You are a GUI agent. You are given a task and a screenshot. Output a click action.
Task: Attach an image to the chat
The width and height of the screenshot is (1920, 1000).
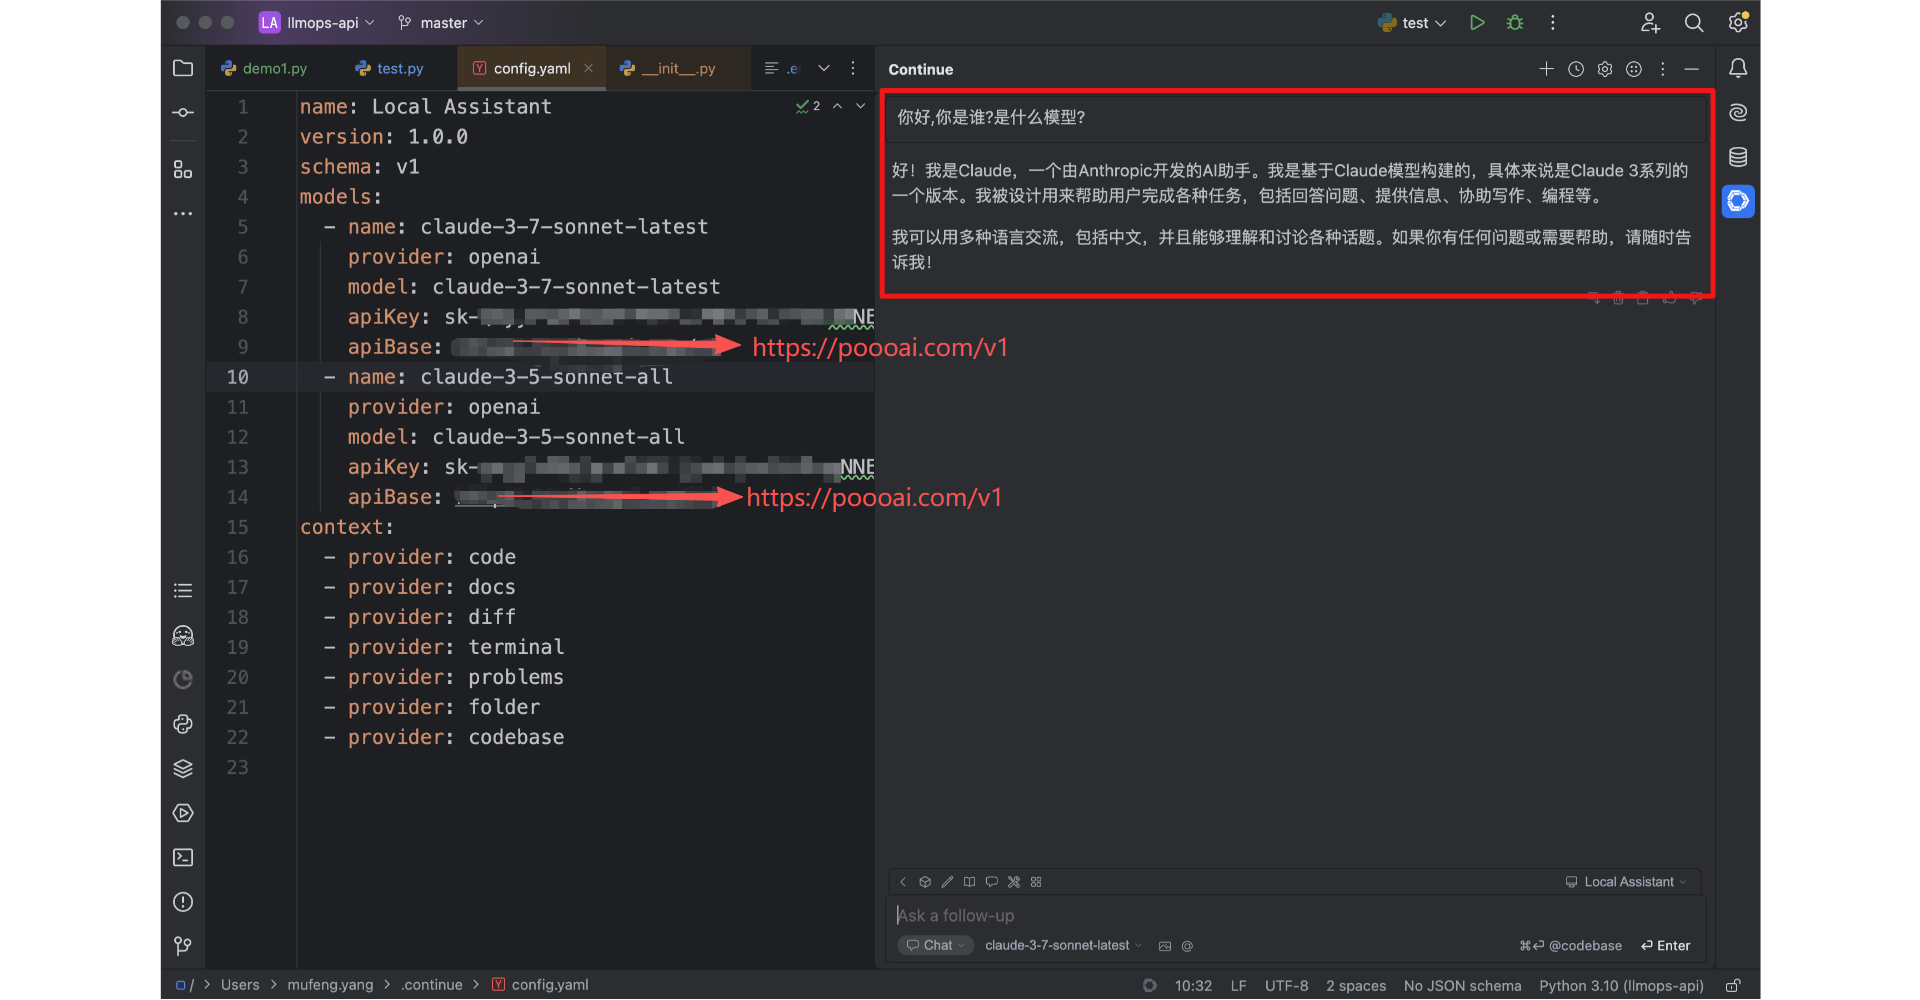[1165, 946]
